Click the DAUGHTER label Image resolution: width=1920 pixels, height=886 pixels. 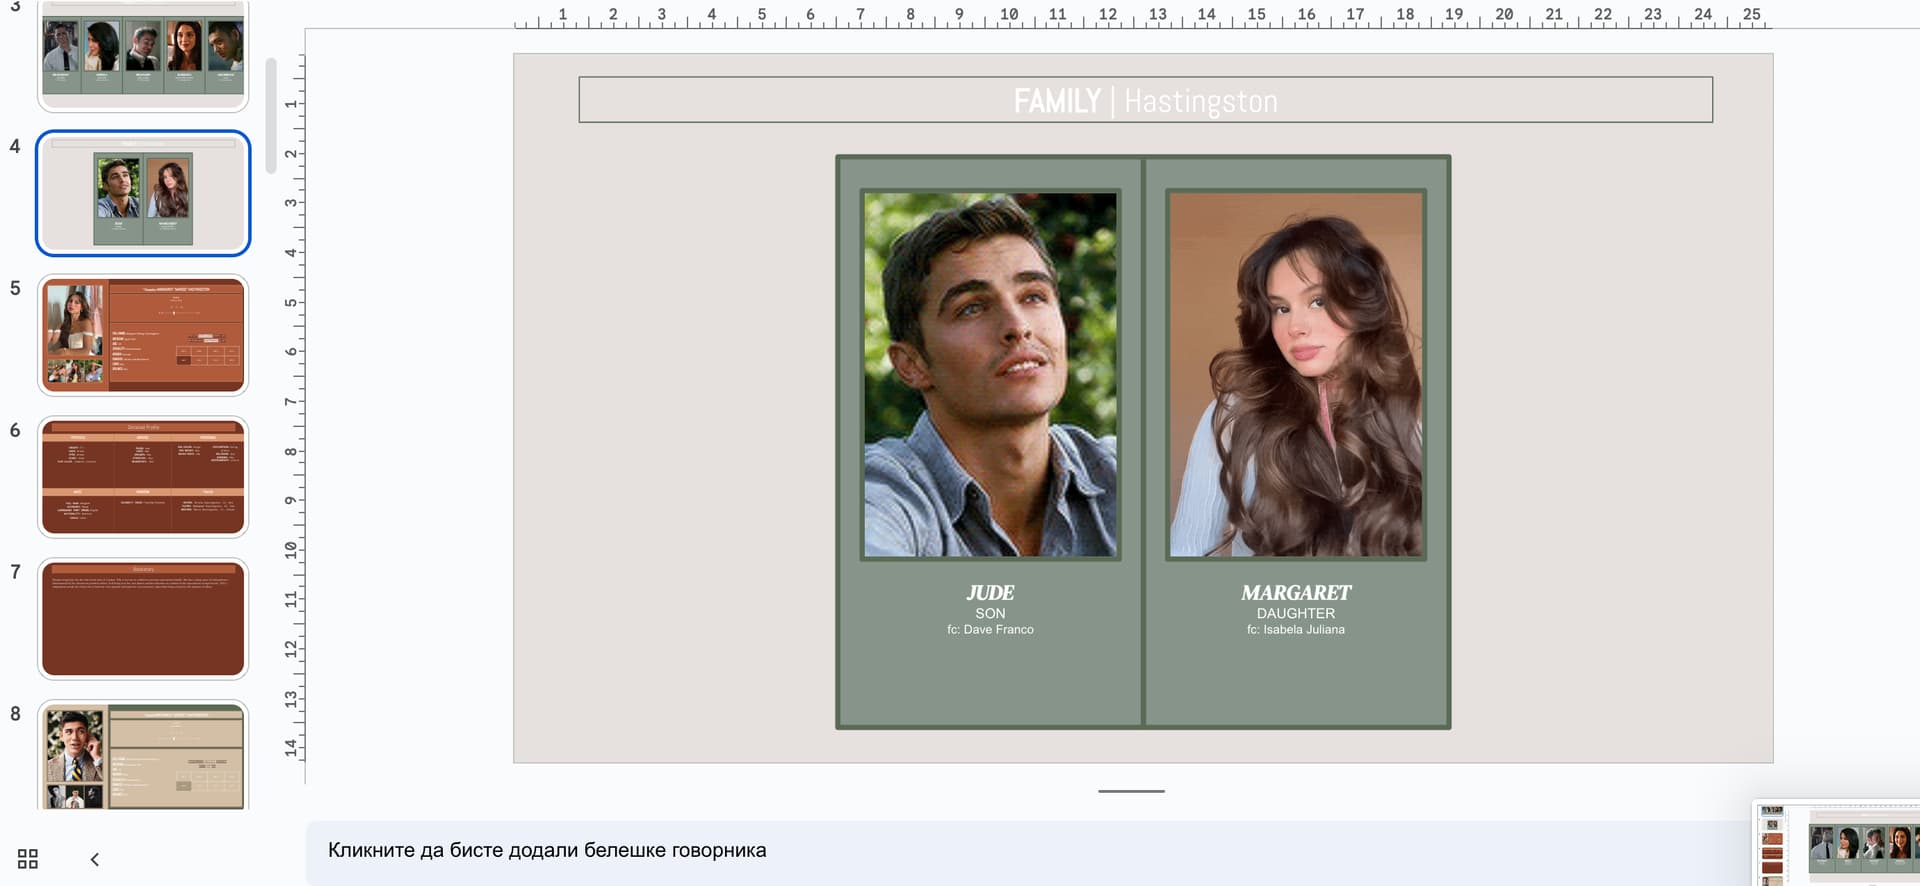(x=1296, y=613)
